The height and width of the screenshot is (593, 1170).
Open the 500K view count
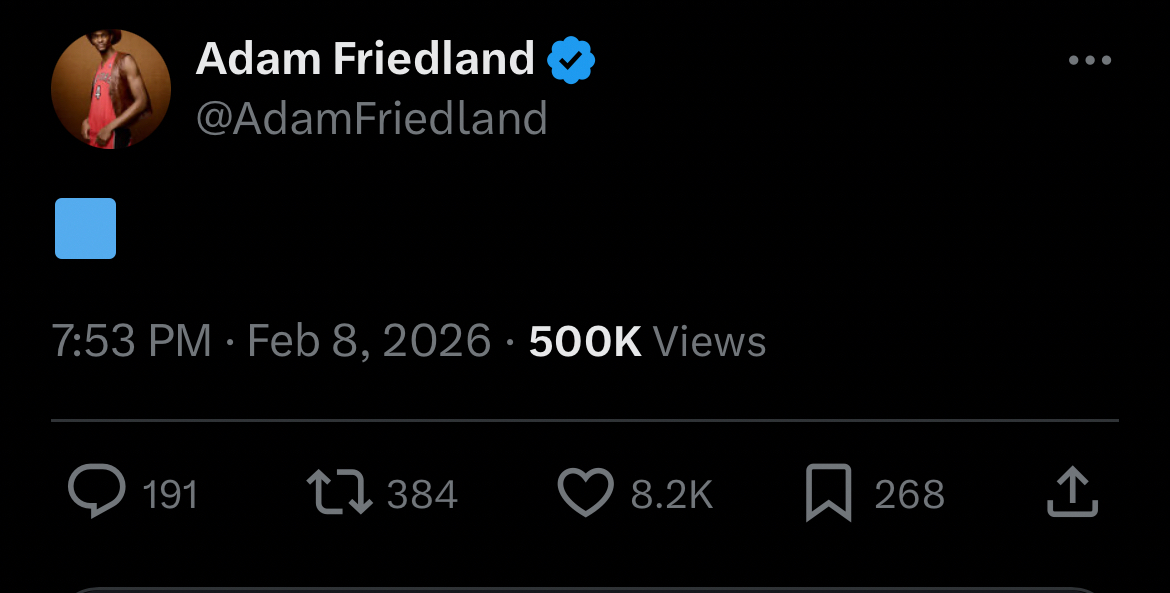pos(585,342)
